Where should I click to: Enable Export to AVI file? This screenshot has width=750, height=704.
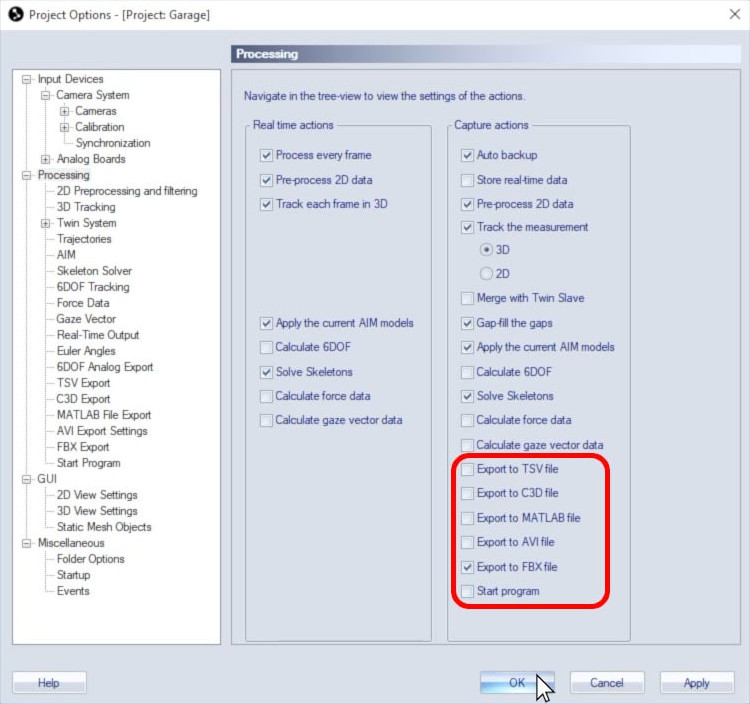click(x=467, y=542)
